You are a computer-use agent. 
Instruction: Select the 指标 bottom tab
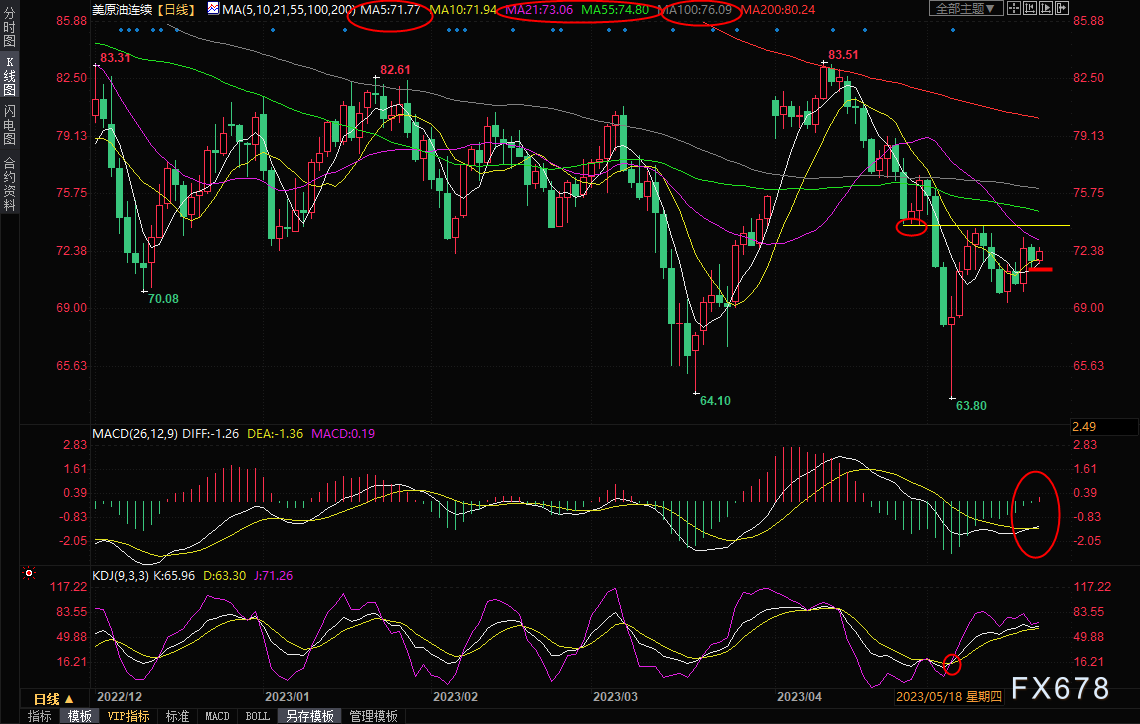click(x=39, y=716)
